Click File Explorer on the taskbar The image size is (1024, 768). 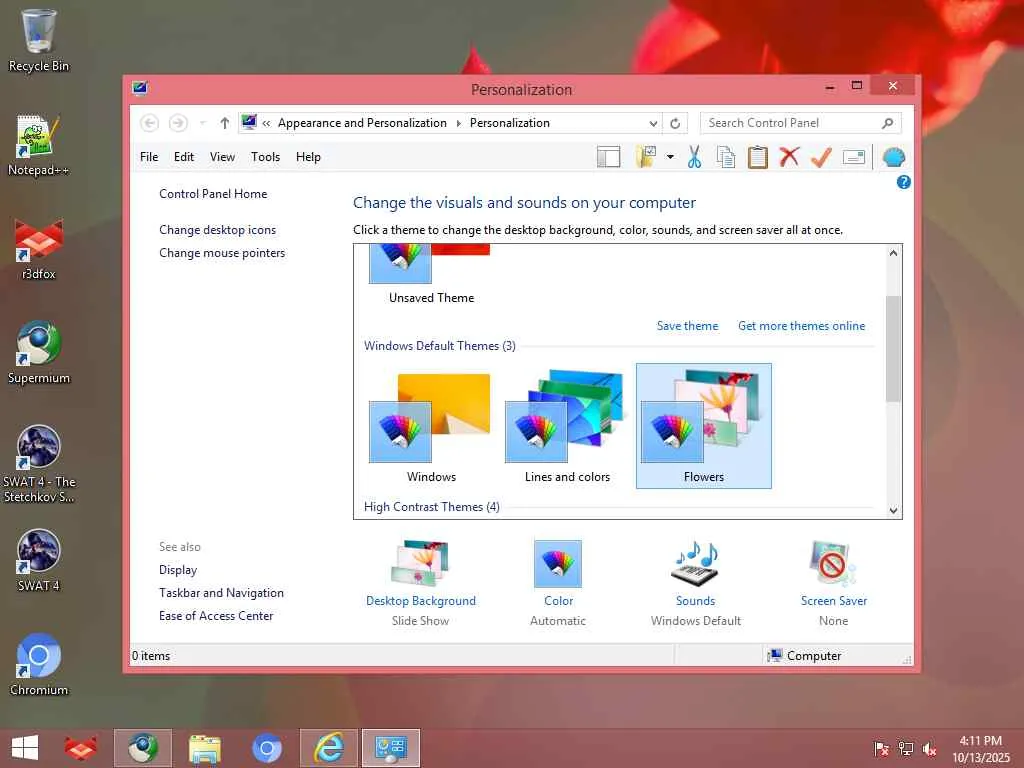pos(204,748)
